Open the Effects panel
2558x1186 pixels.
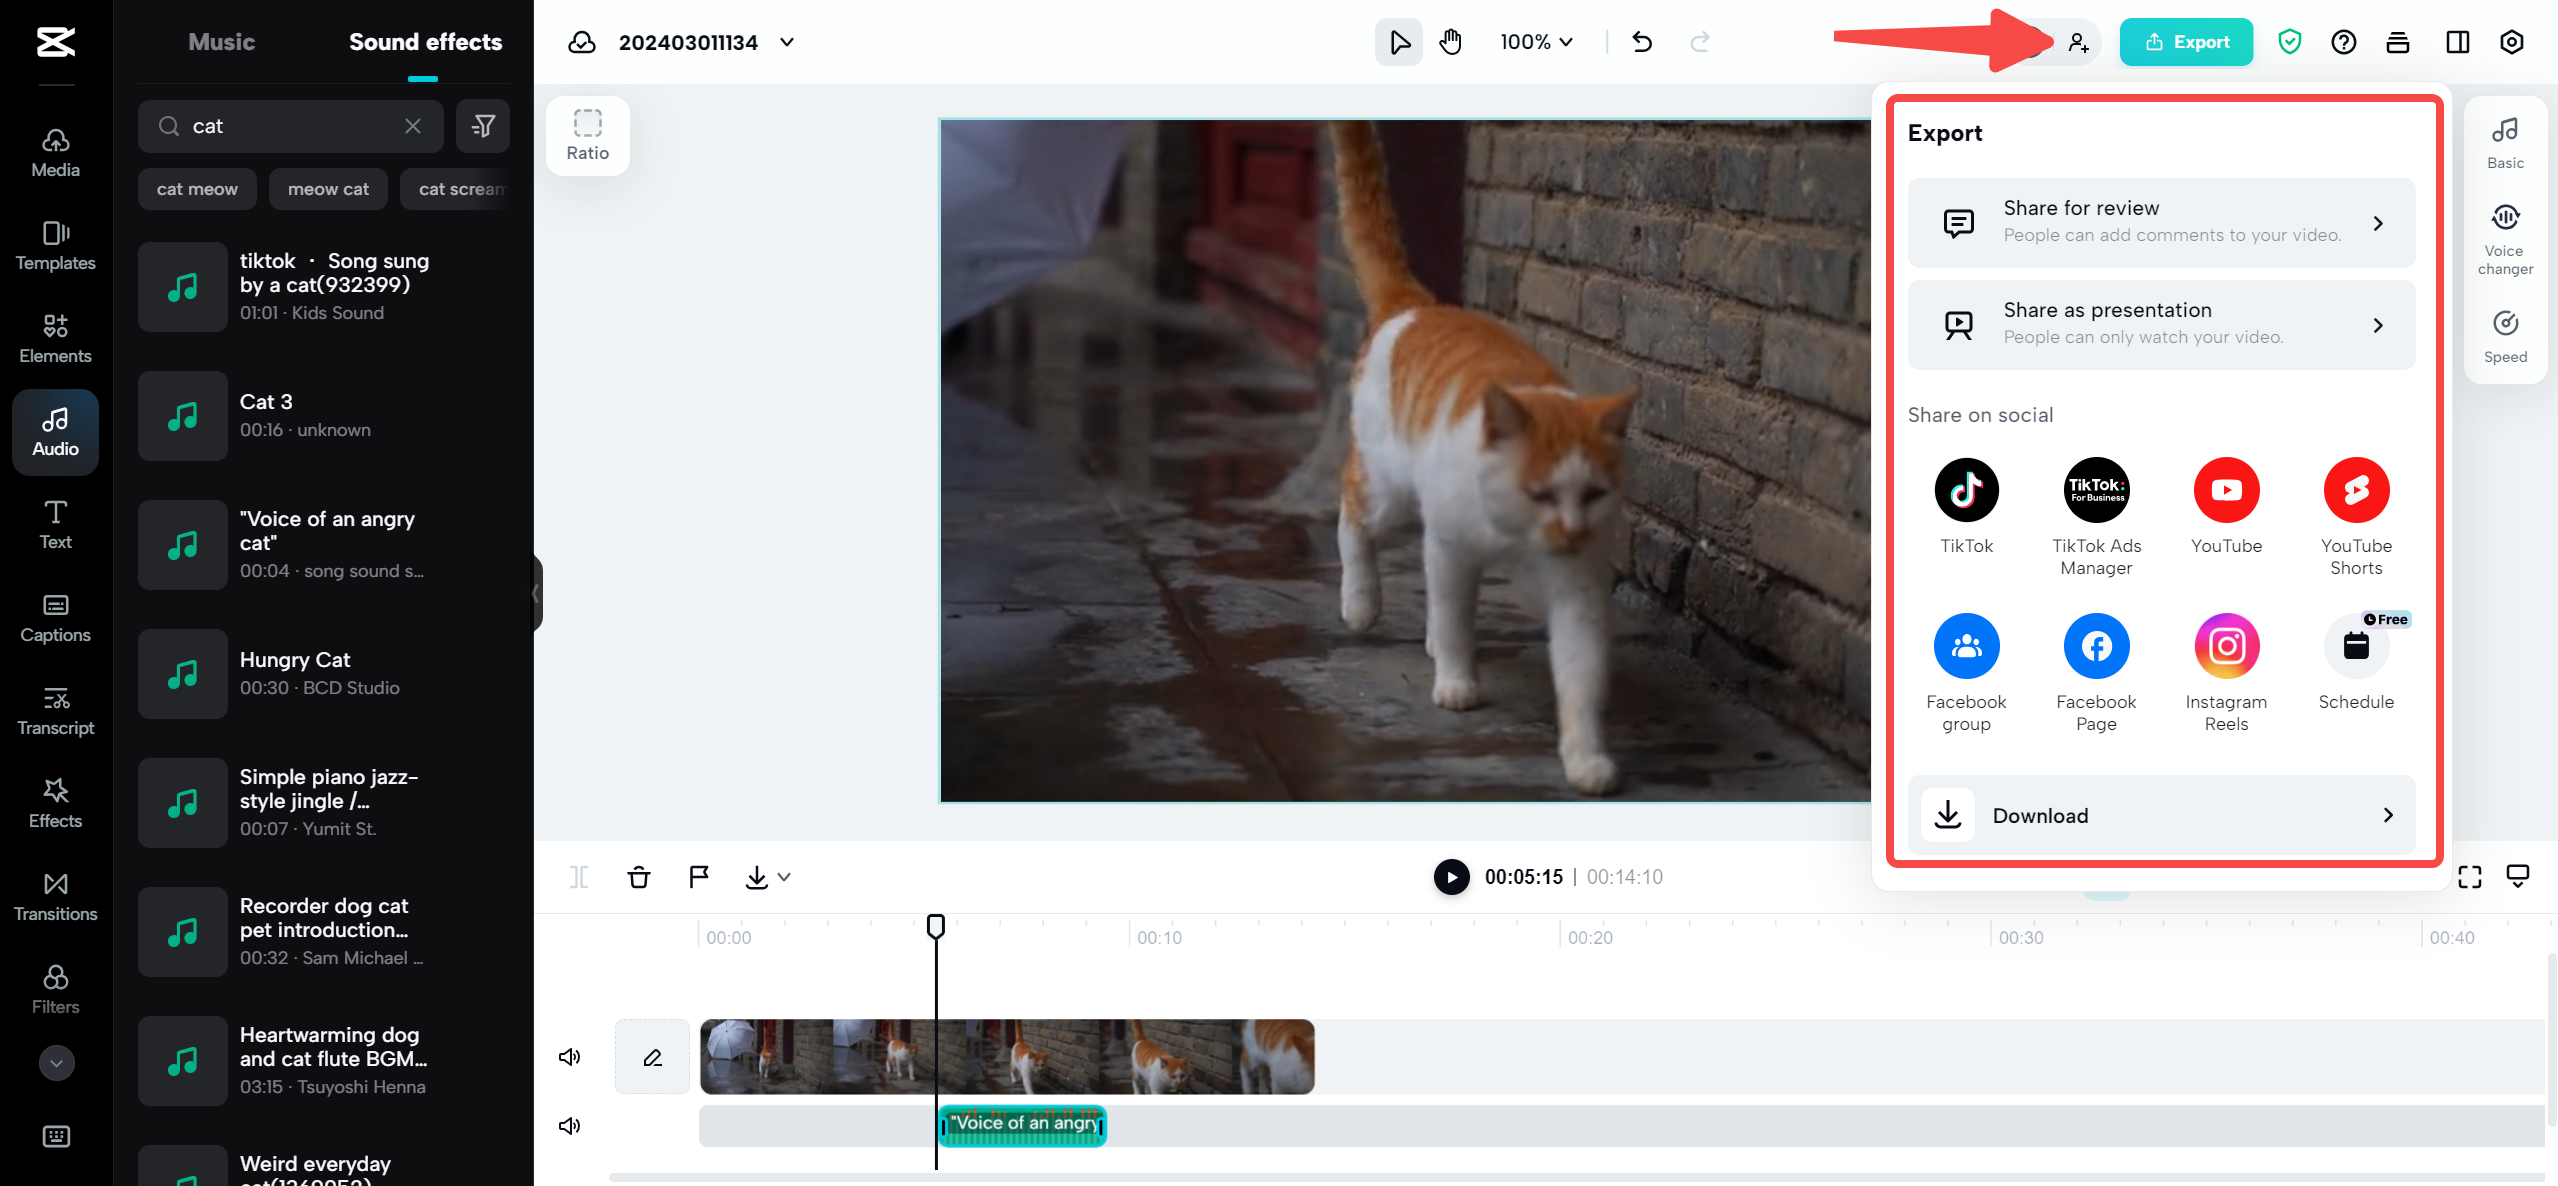click(55, 803)
